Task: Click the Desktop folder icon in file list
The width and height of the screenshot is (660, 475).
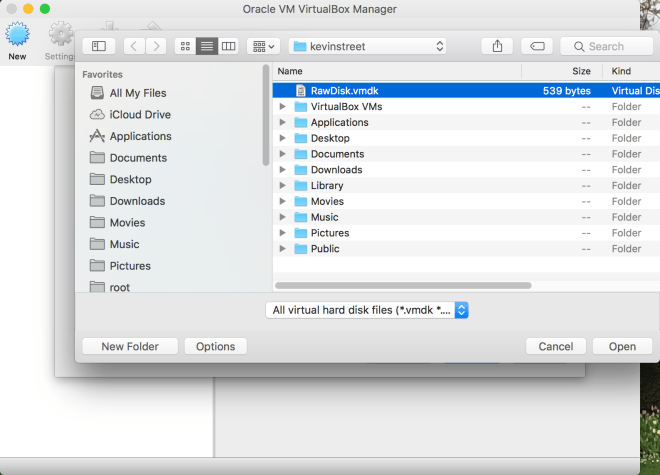Action: pos(301,138)
